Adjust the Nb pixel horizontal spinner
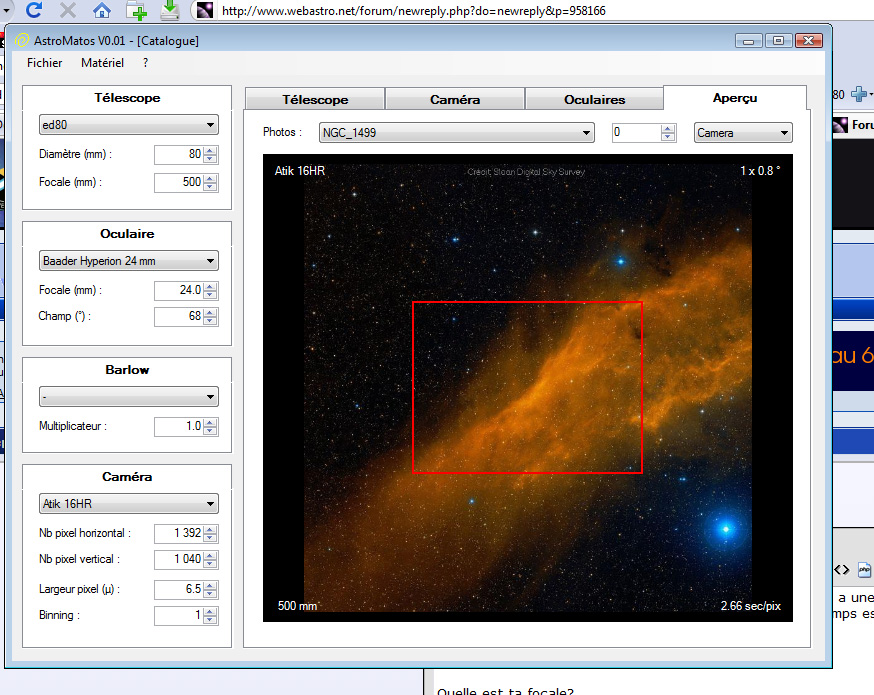The image size is (874, 695). 210,533
